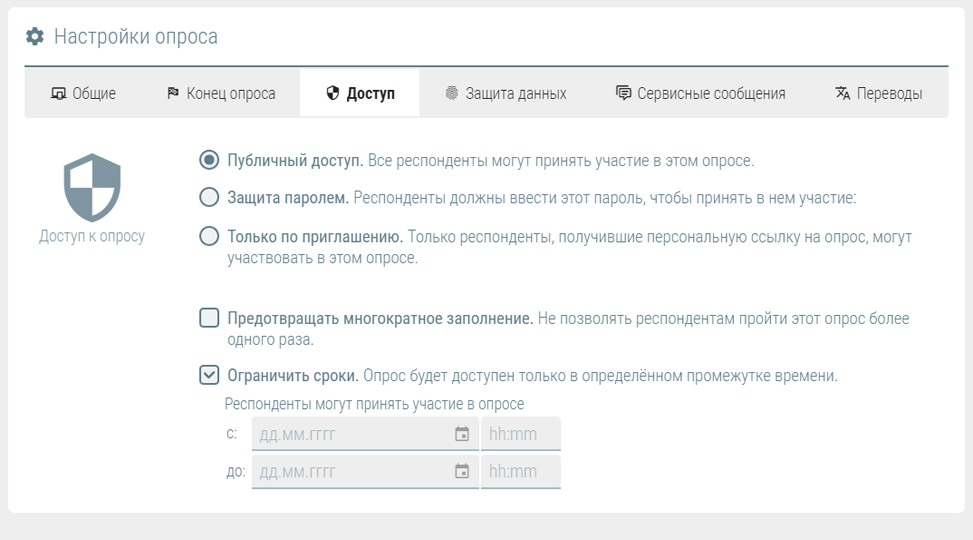Select the Защита паролем radio option
Viewport: 973px width, 540px height.
pyautogui.click(x=209, y=197)
